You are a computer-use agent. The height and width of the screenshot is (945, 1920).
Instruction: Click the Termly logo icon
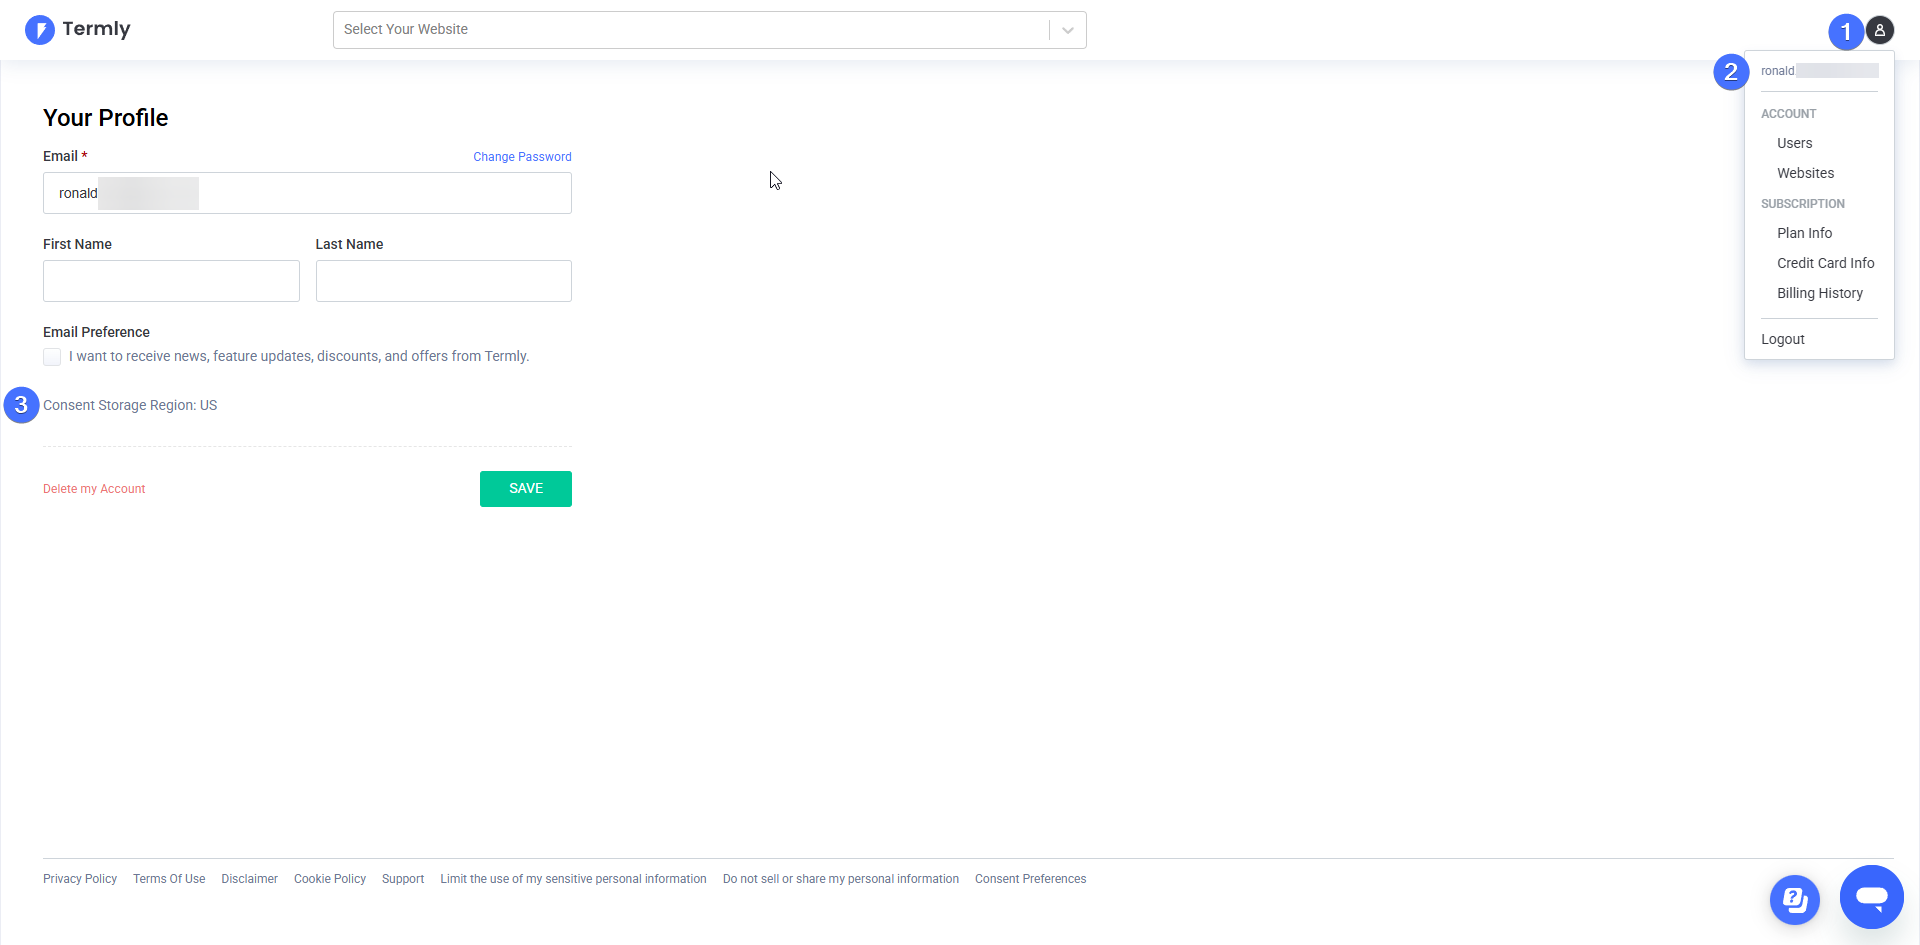click(x=40, y=30)
